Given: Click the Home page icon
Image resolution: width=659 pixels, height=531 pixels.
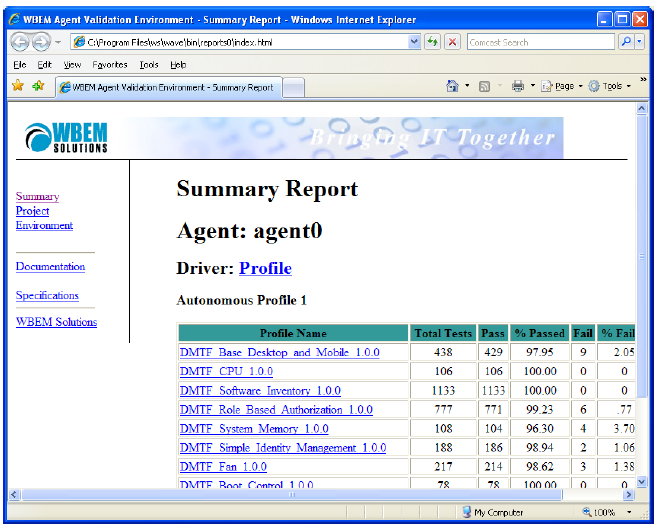Looking at the screenshot, I should (452, 86).
